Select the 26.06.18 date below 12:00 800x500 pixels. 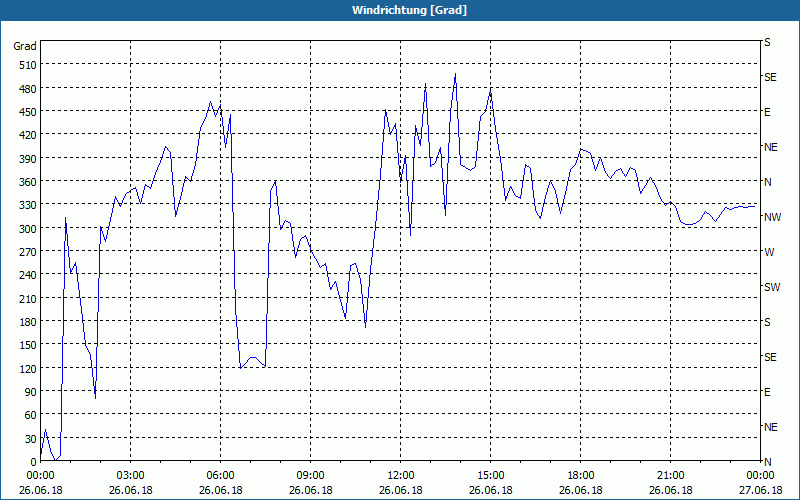[x=401, y=490]
